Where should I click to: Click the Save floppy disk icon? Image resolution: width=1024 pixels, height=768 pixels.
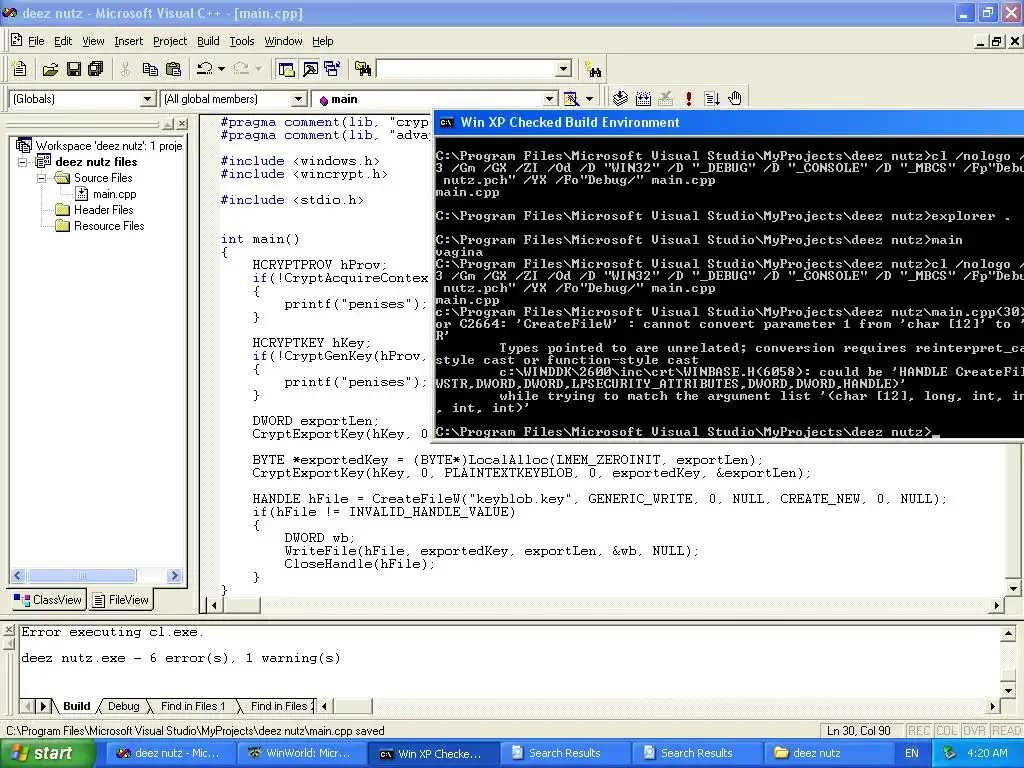tap(73, 69)
